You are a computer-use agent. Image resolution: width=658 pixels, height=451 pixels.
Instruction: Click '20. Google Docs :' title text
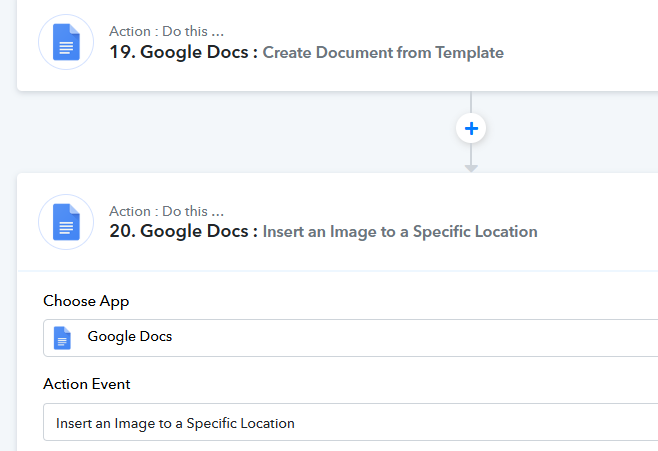[183, 231]
